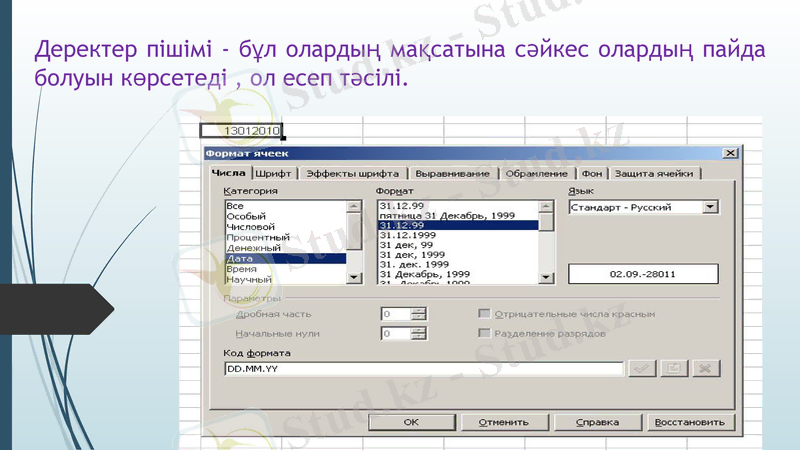Click the Дробная часть spinner arrows

click(x=418, y=314)
